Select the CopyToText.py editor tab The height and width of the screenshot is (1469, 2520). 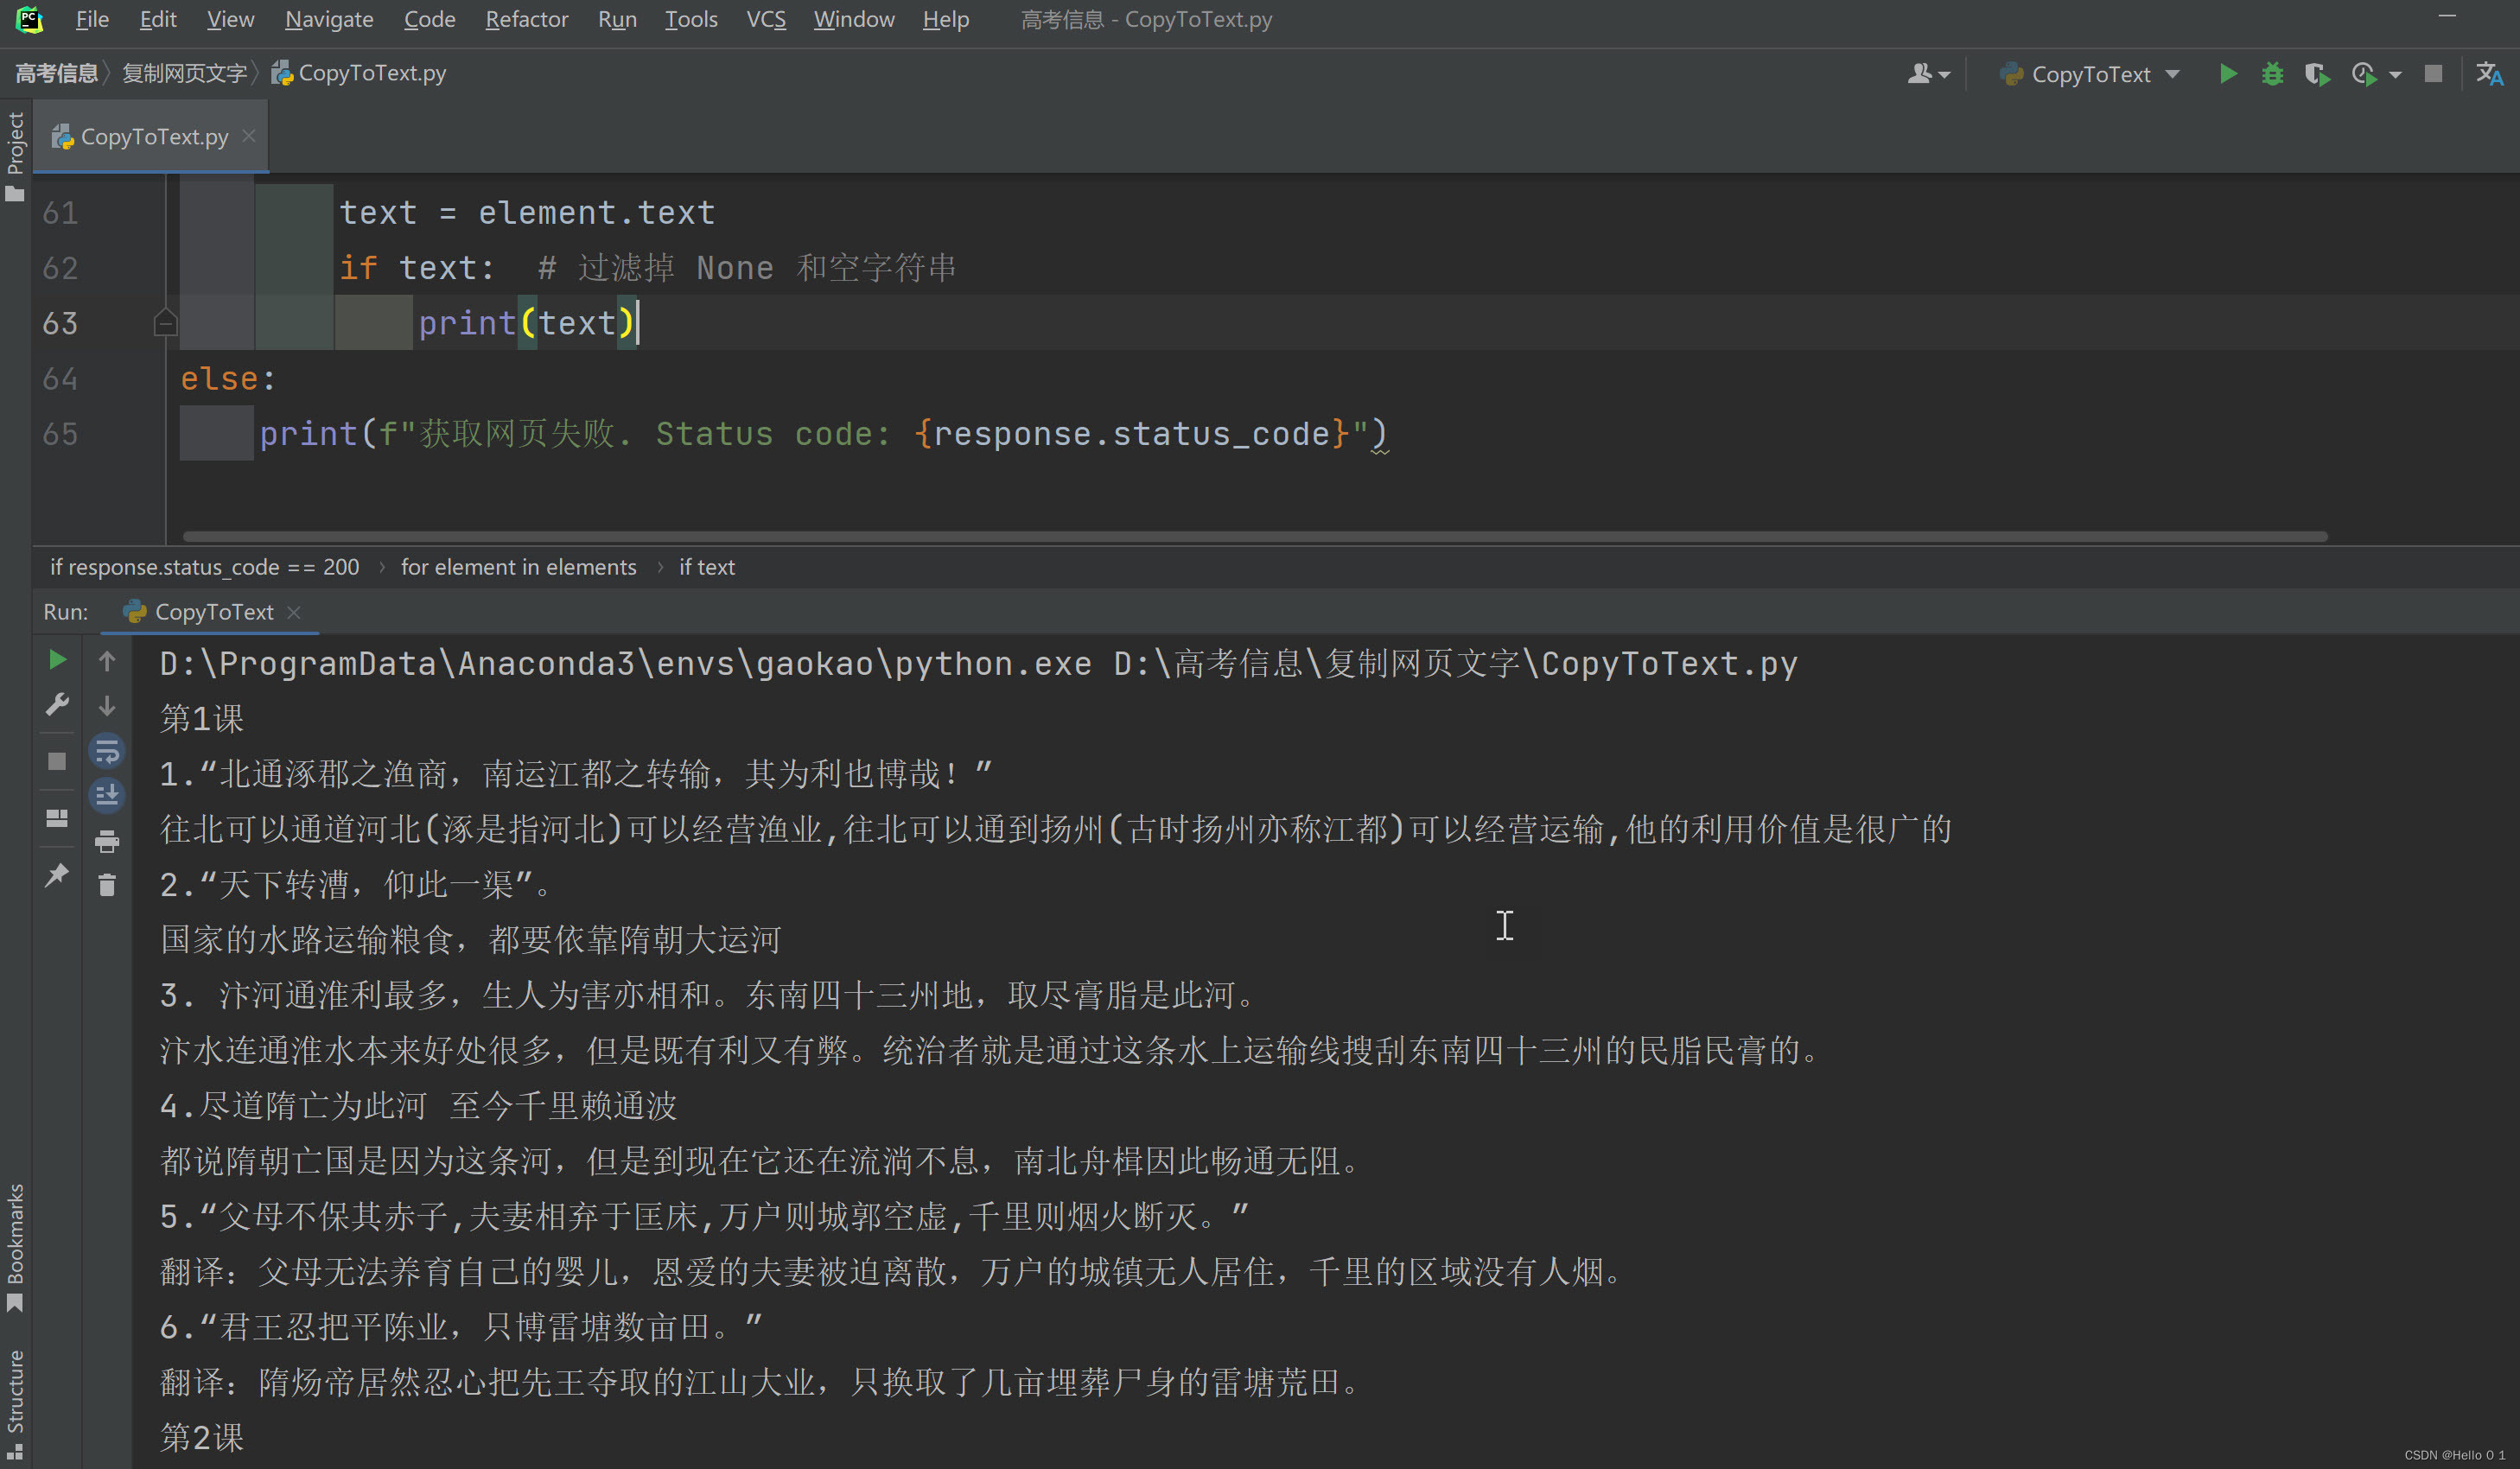click(154, 137)
